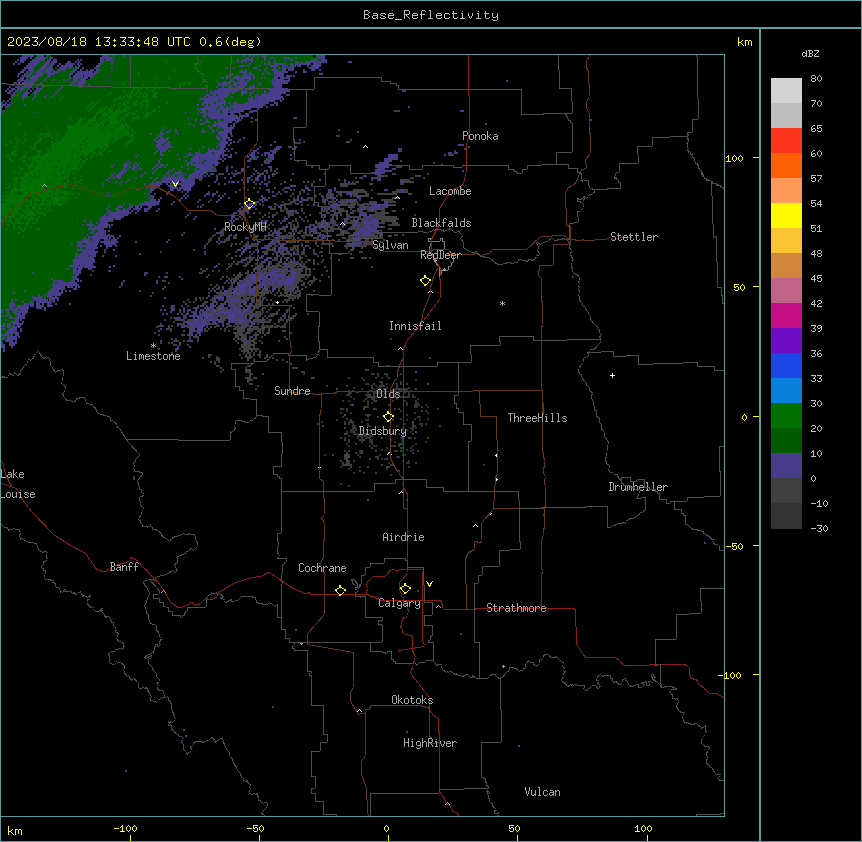The width and height of the screenshot is (862, 842).
Task: Click the yellow diamond marker near Cochrane
Action: pyautogui.click(x=340, y=590)
